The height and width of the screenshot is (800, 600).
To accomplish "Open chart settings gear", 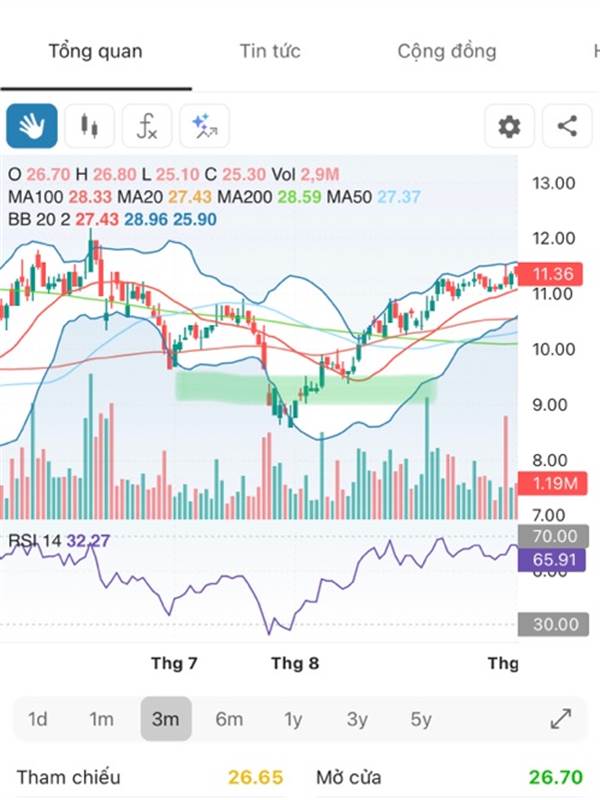I will coord(509,126).
